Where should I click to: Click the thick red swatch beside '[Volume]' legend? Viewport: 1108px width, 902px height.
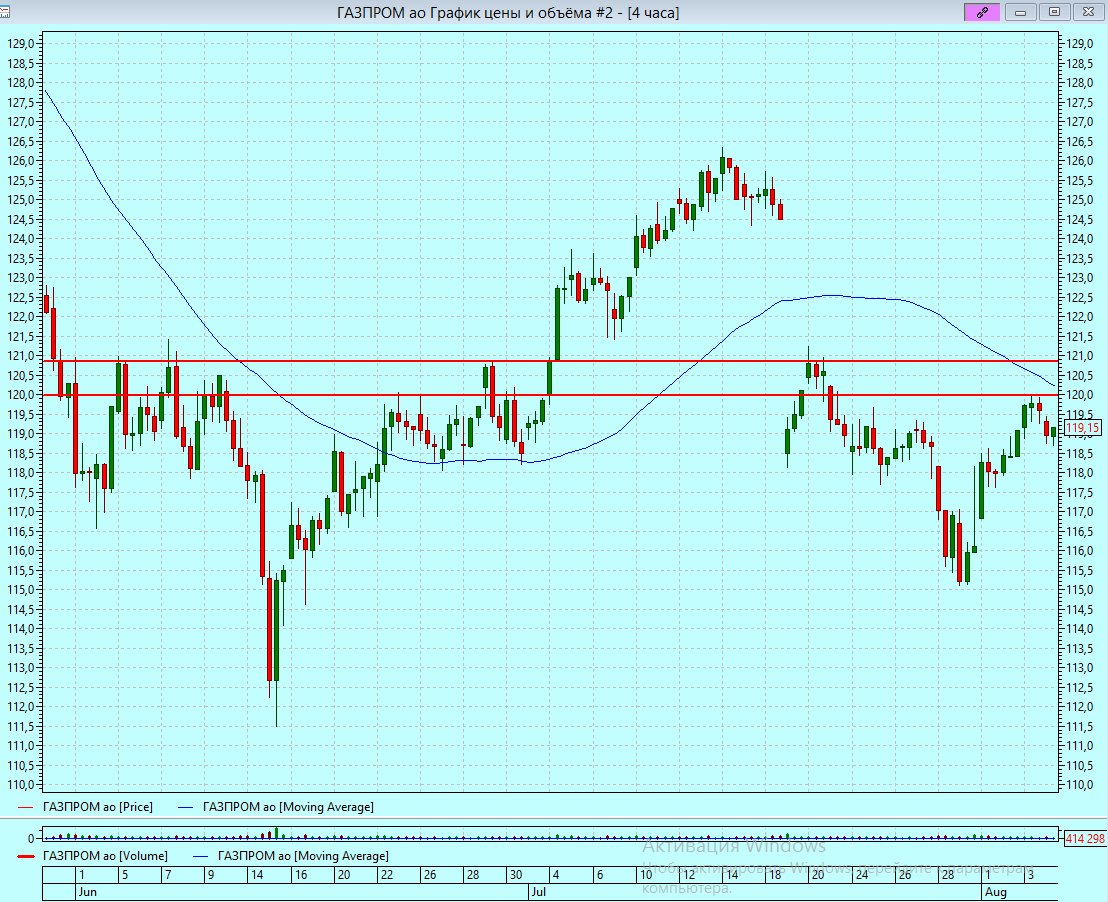25,857
